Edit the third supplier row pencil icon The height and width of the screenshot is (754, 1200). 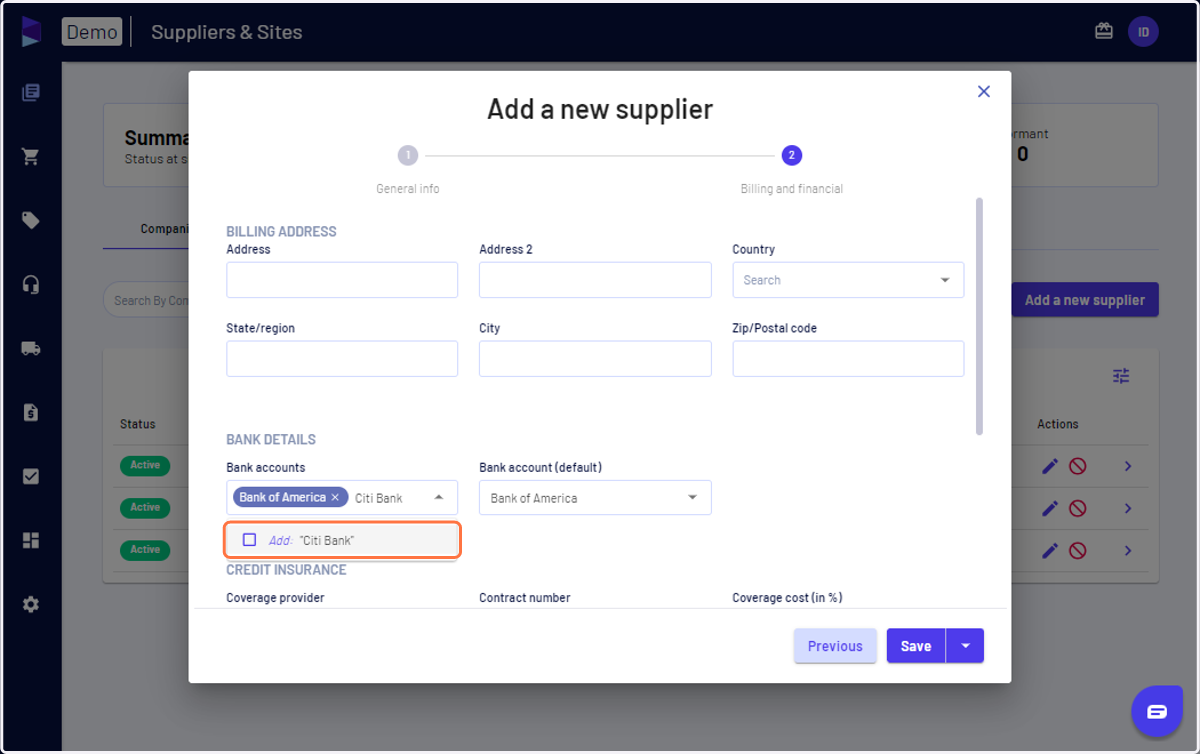tap(1050, 550)
